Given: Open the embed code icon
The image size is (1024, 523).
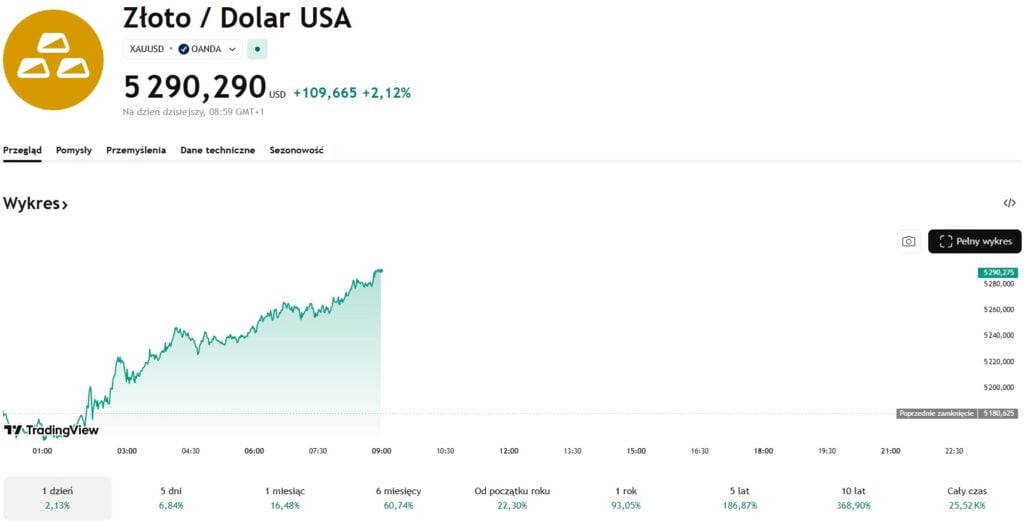Looking at the screenshot, I should coord(1009,203).
